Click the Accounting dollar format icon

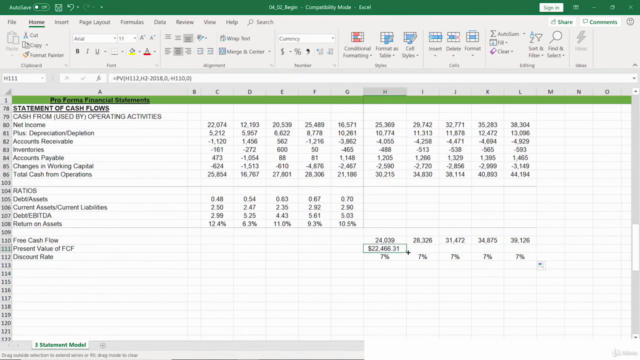[x=282, y=51]
